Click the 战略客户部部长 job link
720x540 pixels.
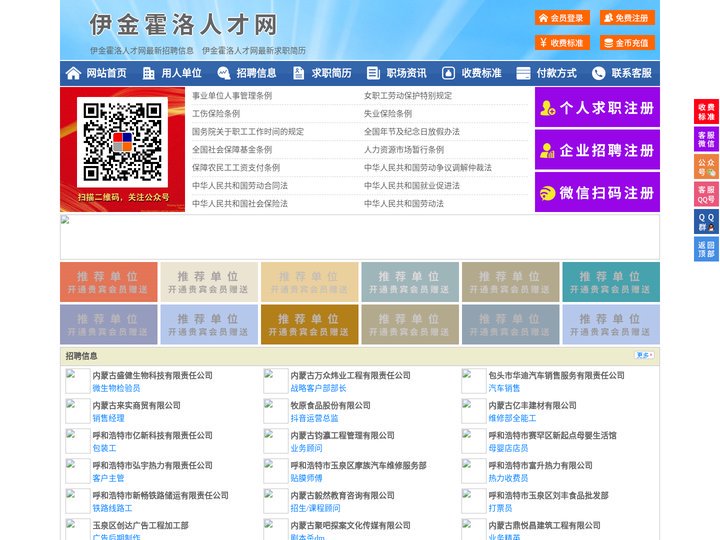tap(318, 388)
